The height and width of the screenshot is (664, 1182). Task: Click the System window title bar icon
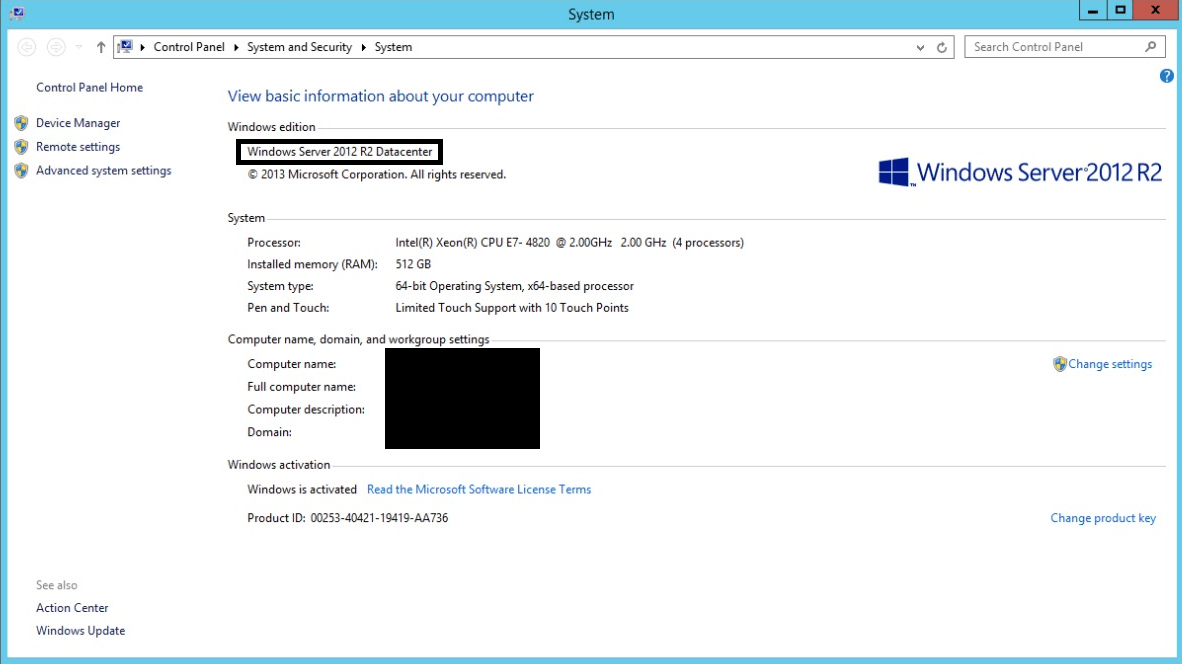(17, 13)
